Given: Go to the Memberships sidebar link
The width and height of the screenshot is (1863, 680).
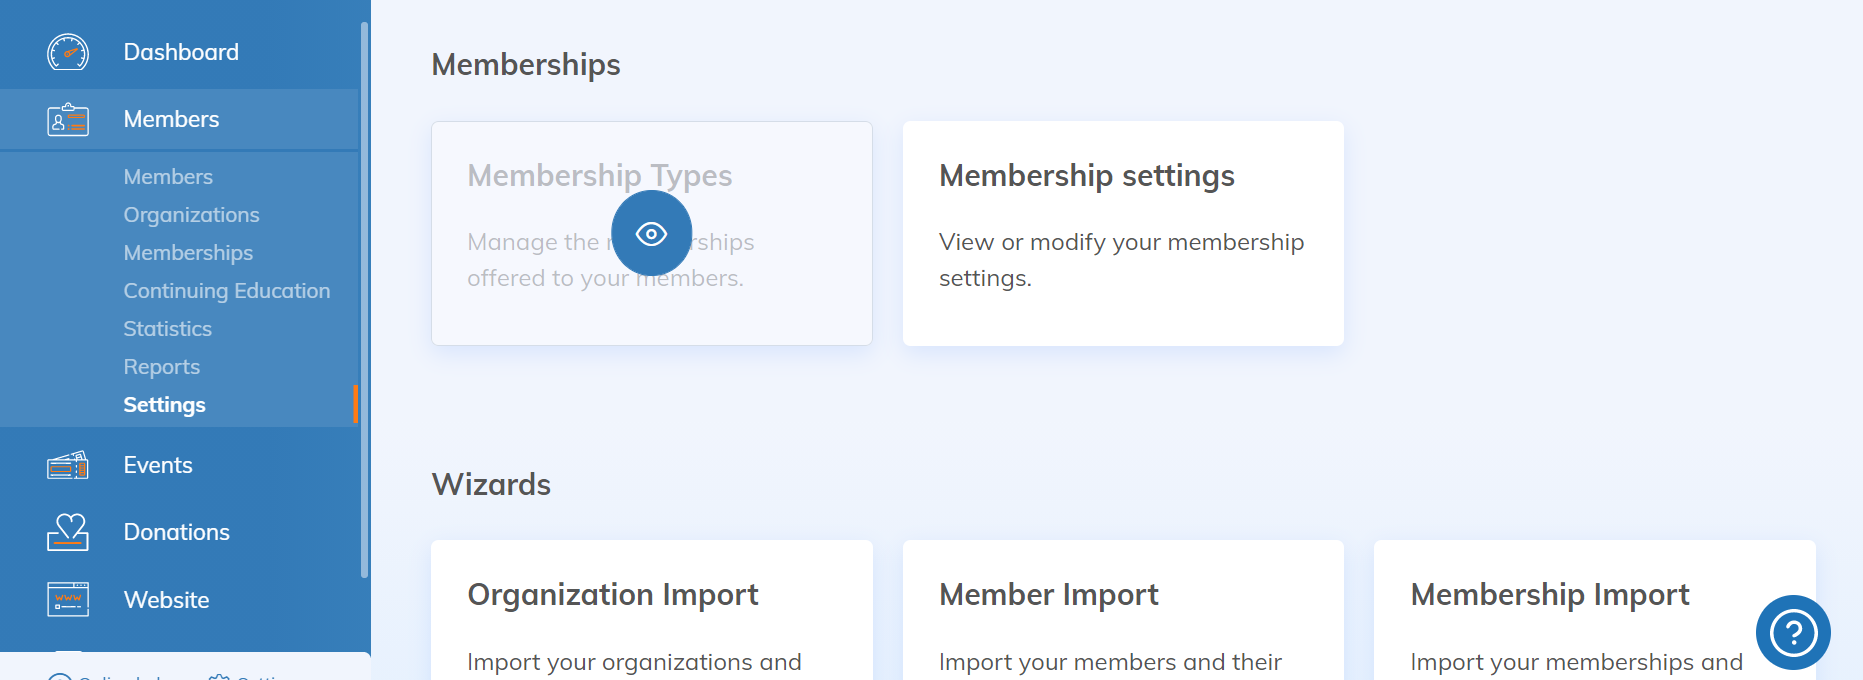Looking at the screenshot, I should coord(188,253).
